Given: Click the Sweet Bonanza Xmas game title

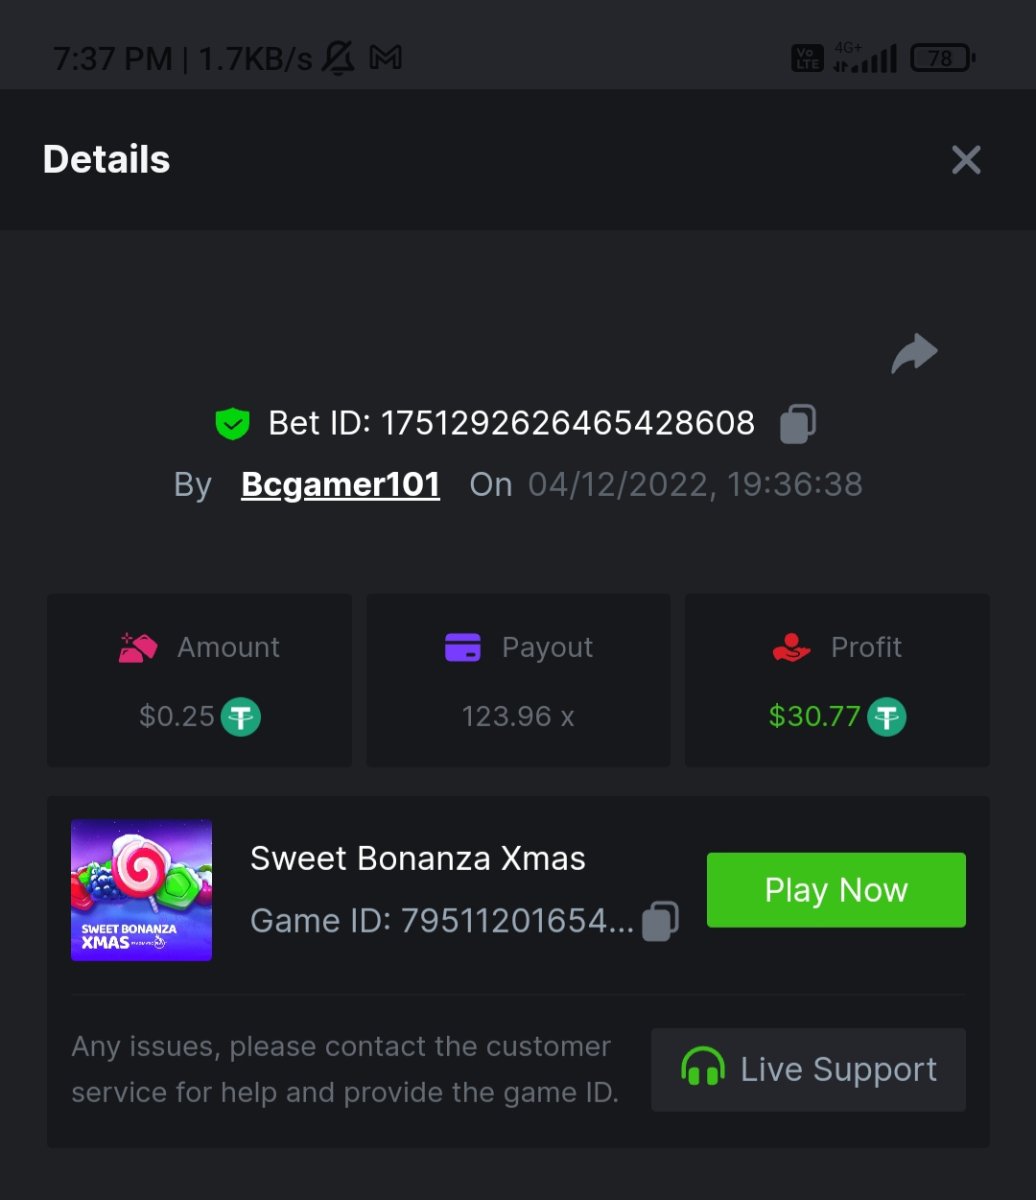Looking at the screenshot, I should click(x=418, y=858).
